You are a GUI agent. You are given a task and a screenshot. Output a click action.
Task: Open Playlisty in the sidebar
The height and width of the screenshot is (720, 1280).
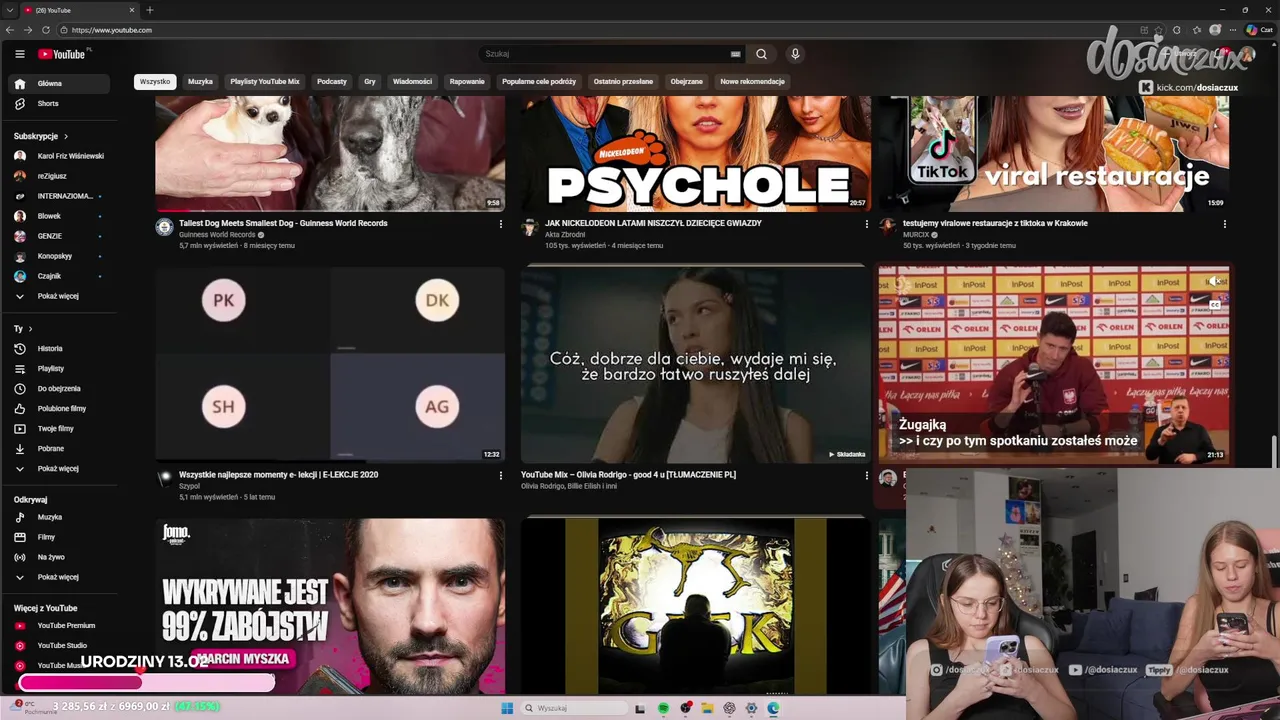pos(59,369)
